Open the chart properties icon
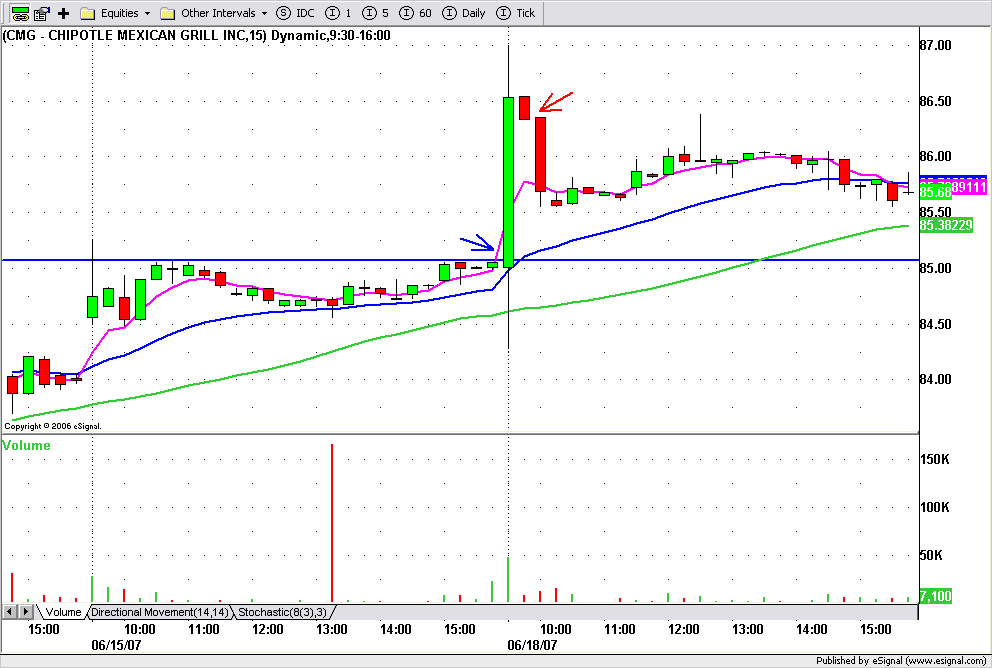Screen dimensions: 992x668 42,13
